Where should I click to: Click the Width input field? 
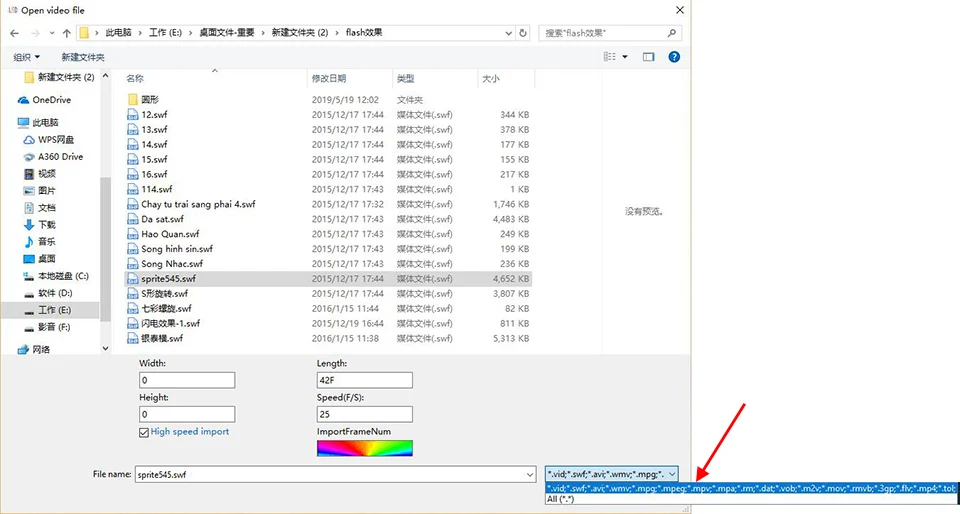(187, 380)
